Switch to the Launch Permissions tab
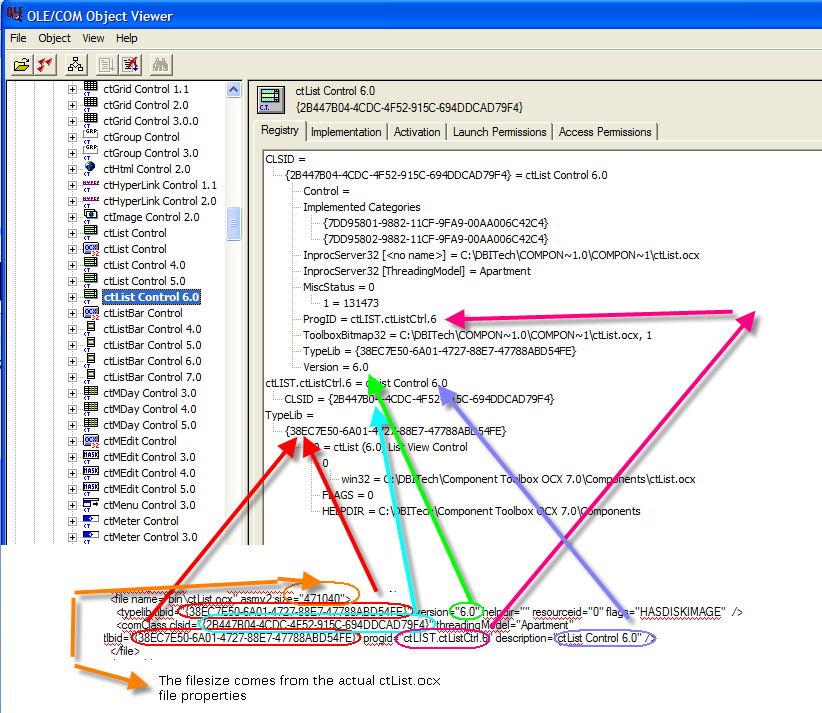Screen dimensions: 822x713 tap(499, 132)
